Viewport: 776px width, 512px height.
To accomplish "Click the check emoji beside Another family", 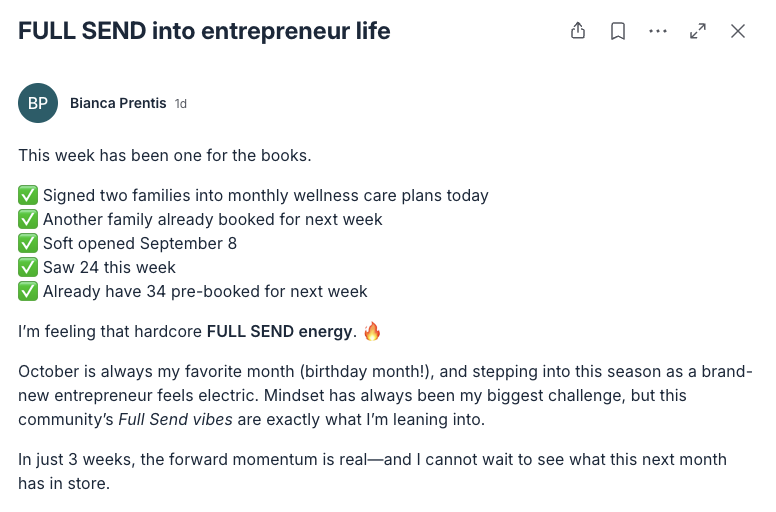I will click(28, 219).
